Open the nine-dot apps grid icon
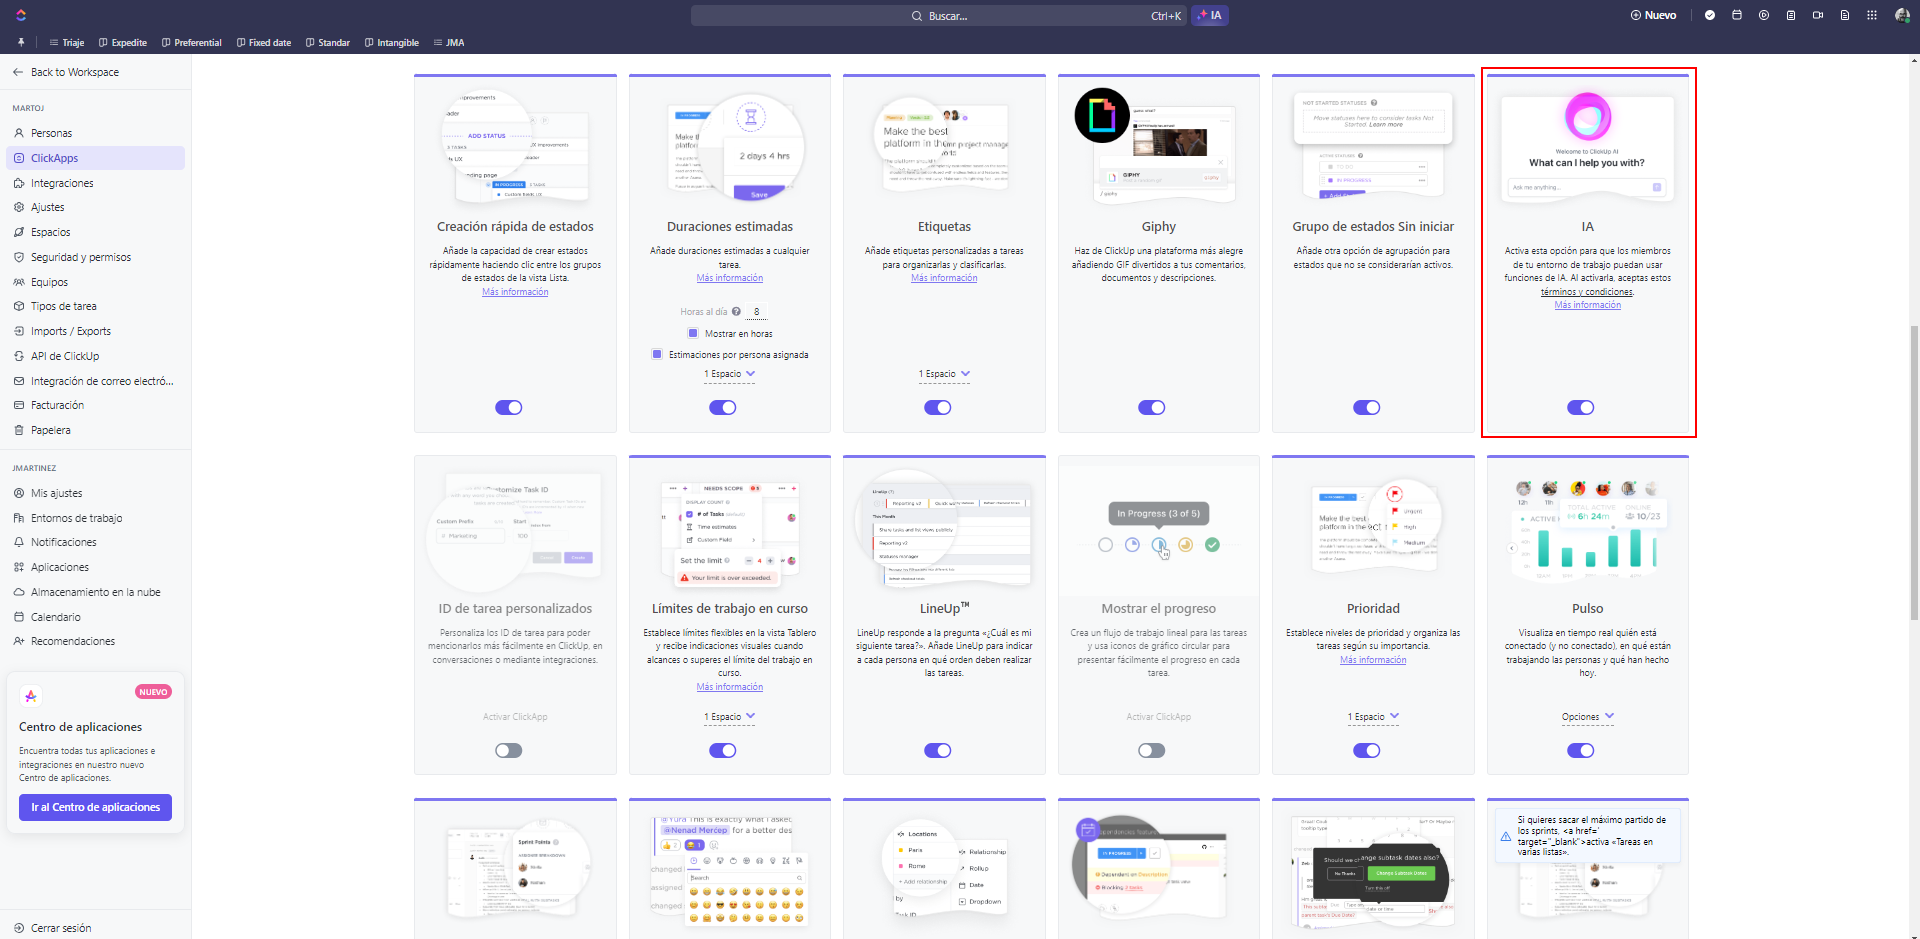The image size is (1920, 939). [x=1872, y=15]
